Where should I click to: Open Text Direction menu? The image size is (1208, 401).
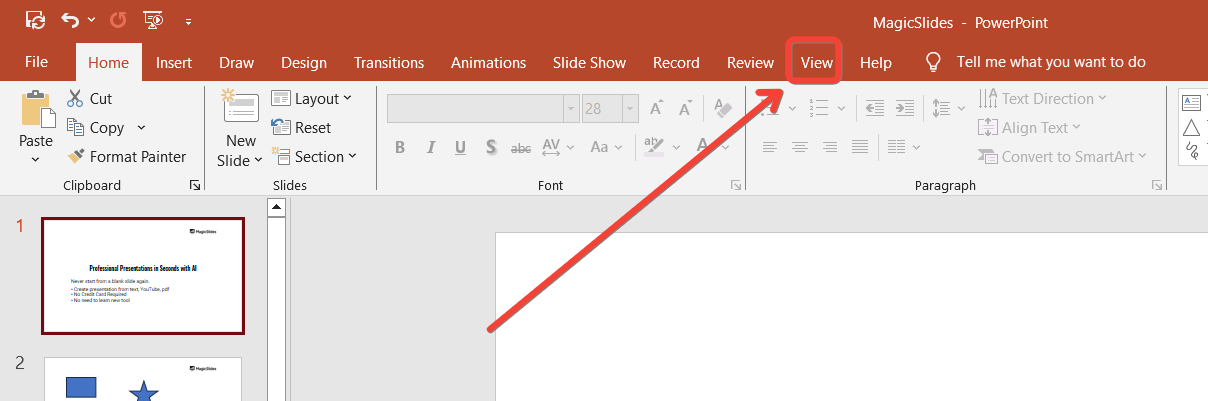[1042, 98]
